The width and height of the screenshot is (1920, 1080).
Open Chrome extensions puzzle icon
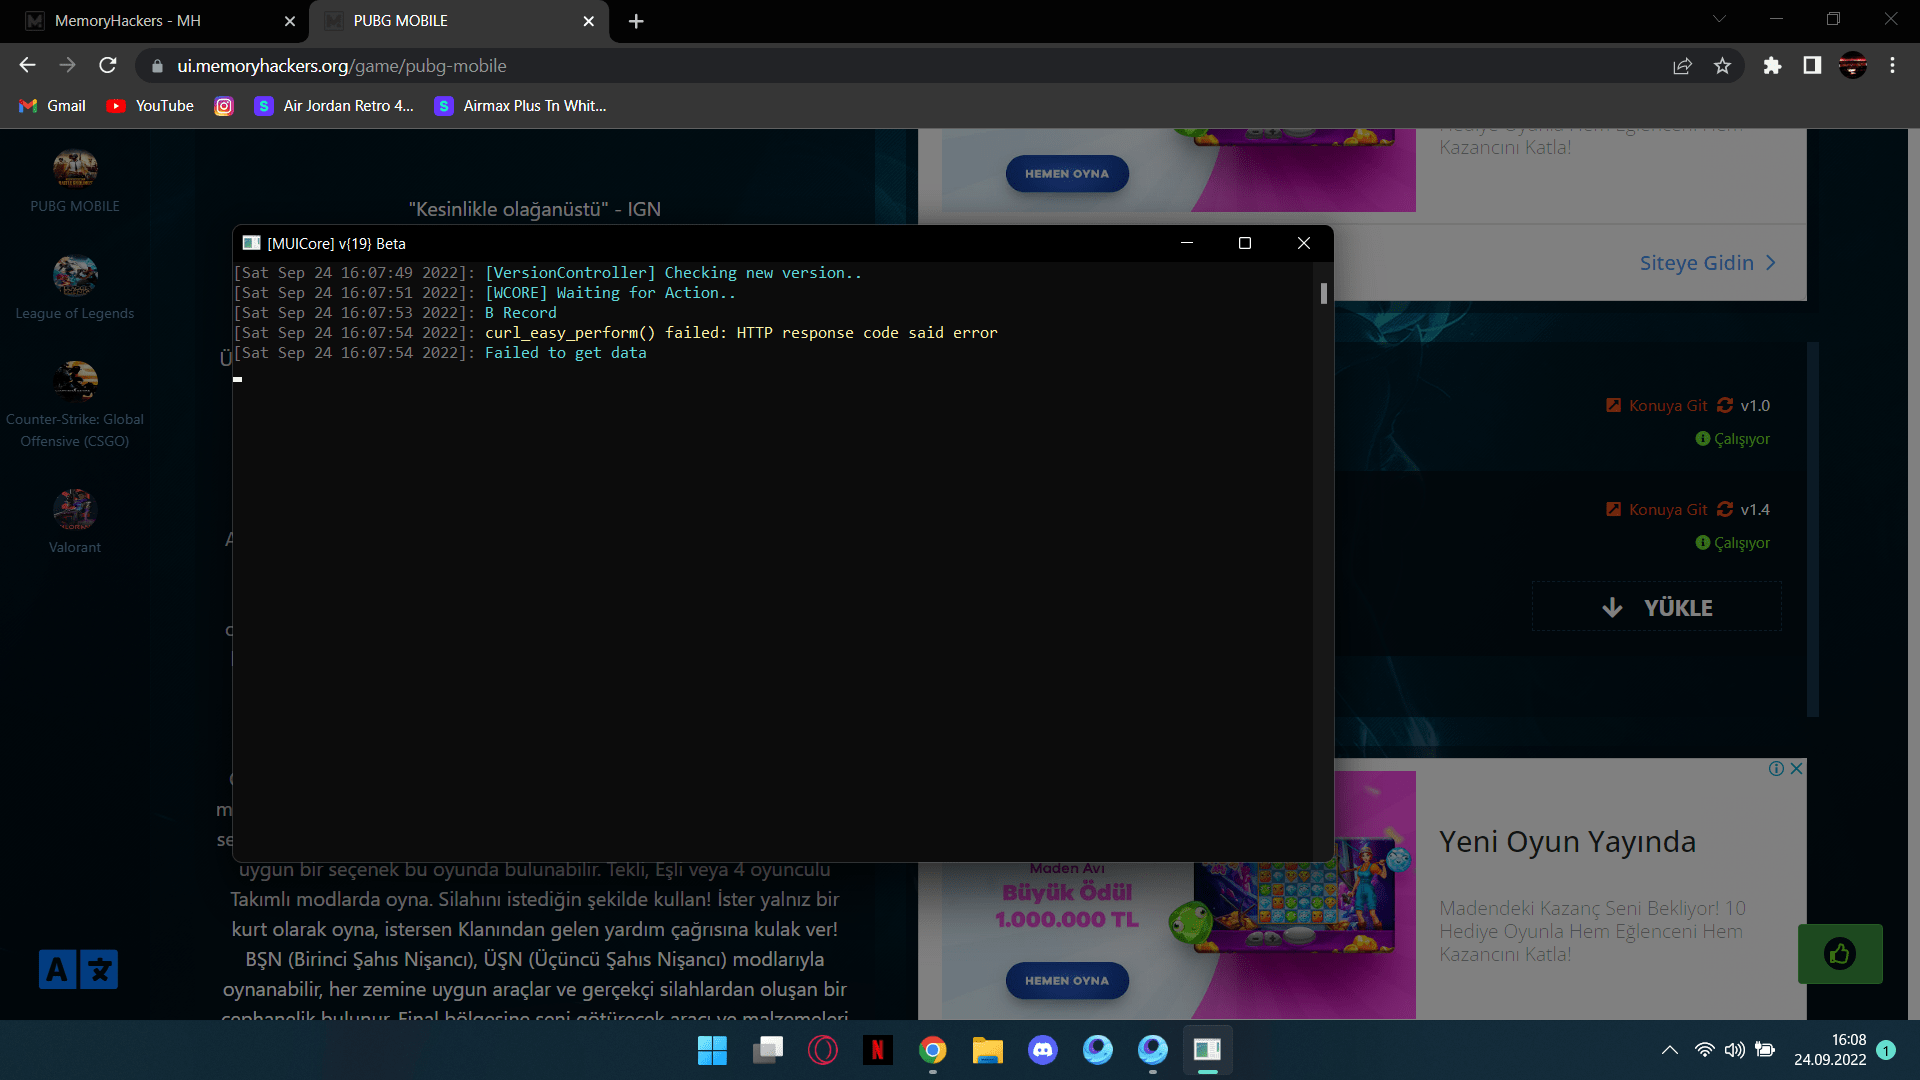1772,66
